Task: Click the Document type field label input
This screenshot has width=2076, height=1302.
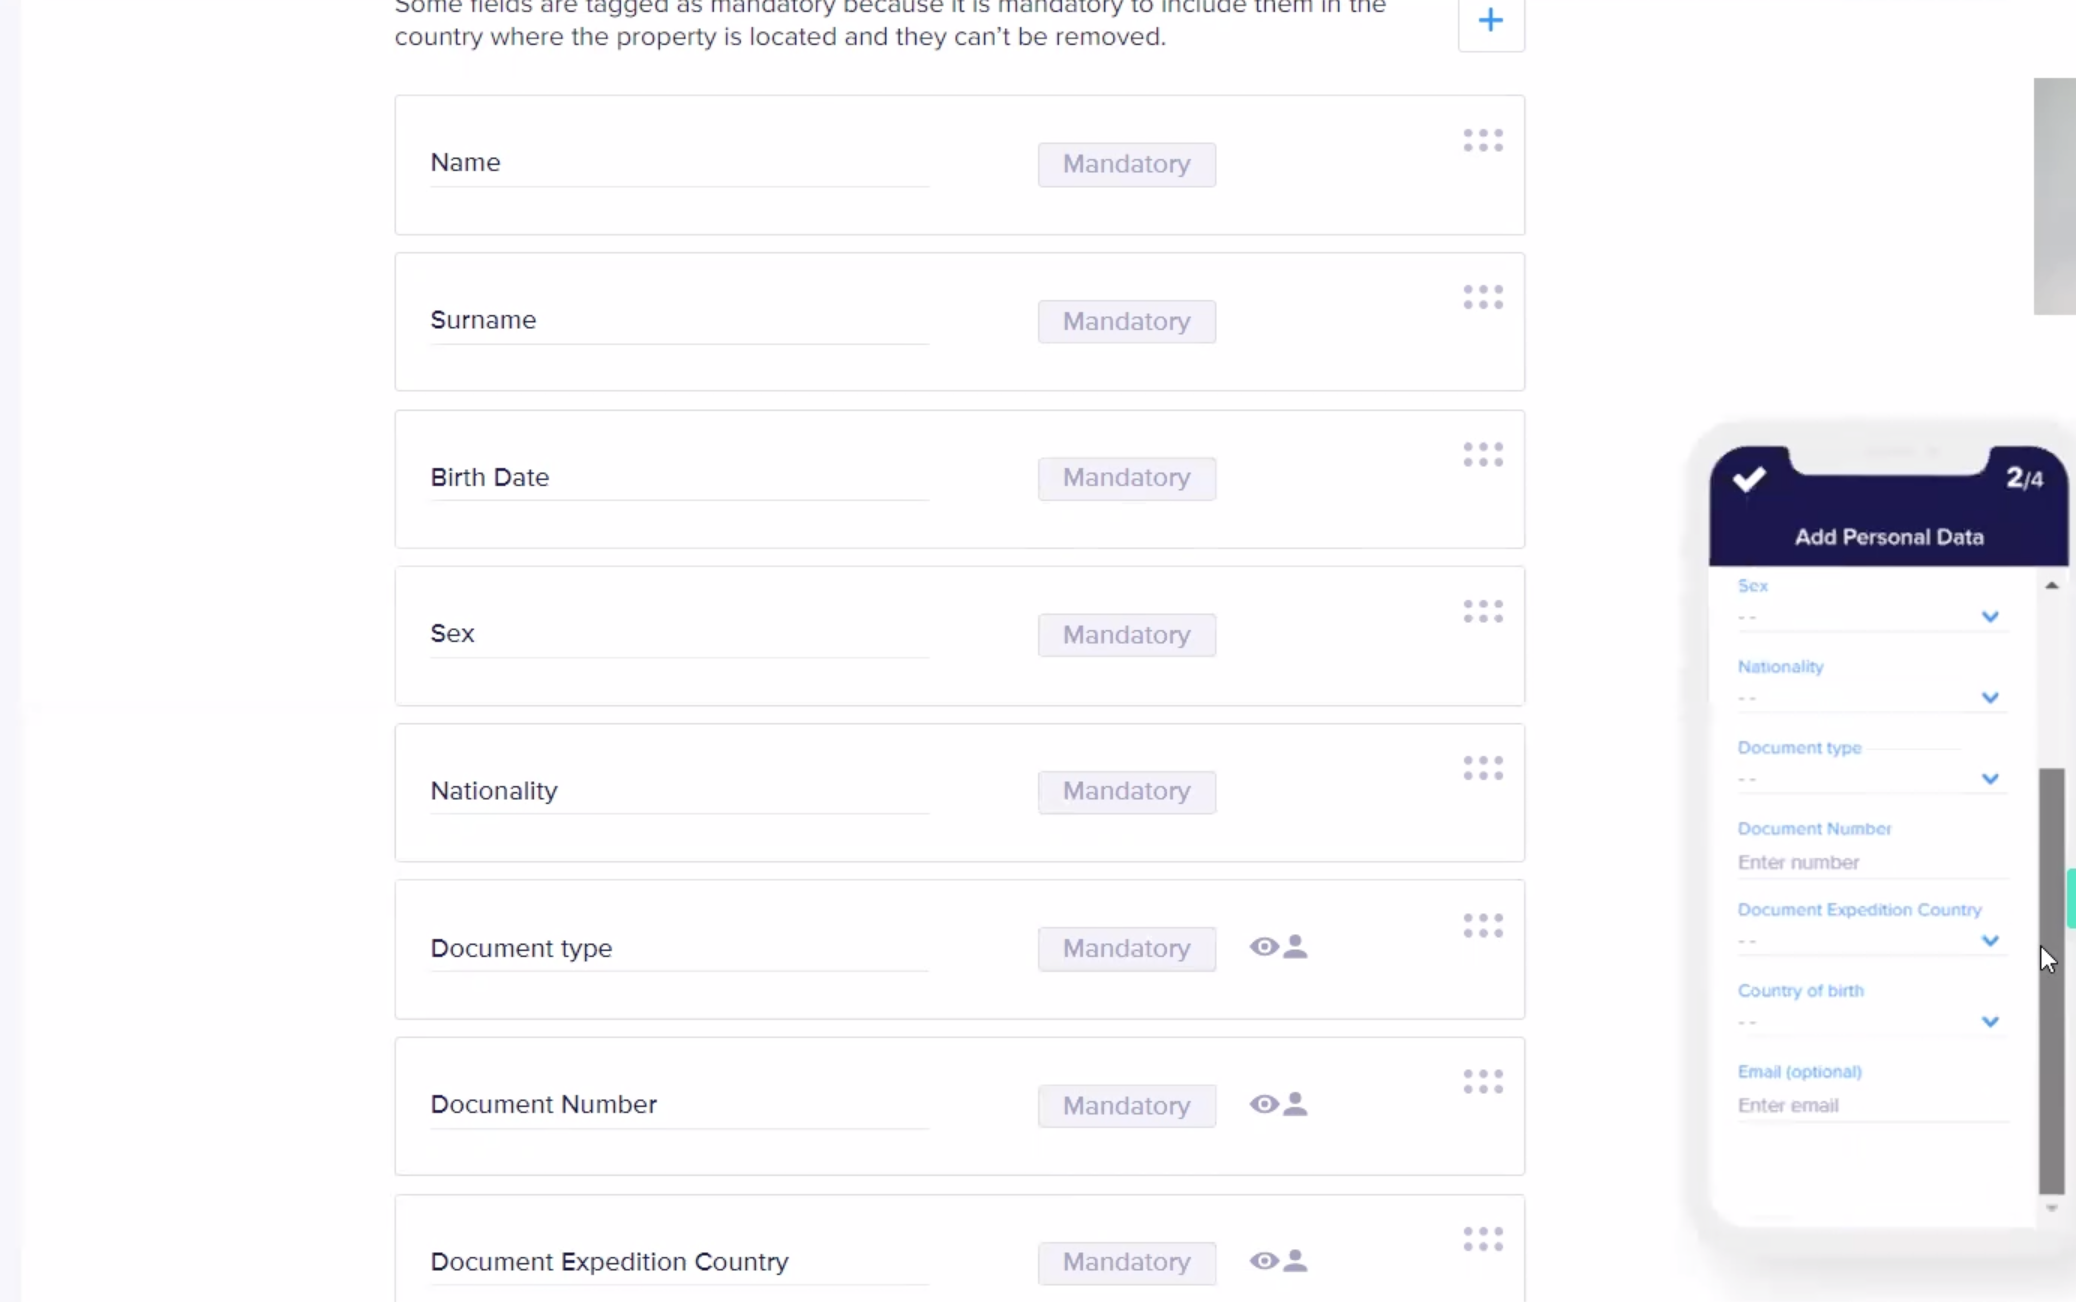Action: 679,948
